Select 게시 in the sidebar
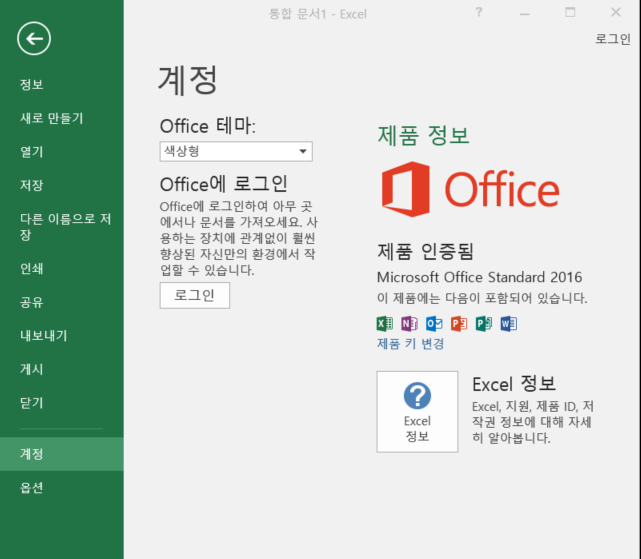 (62, 369)
